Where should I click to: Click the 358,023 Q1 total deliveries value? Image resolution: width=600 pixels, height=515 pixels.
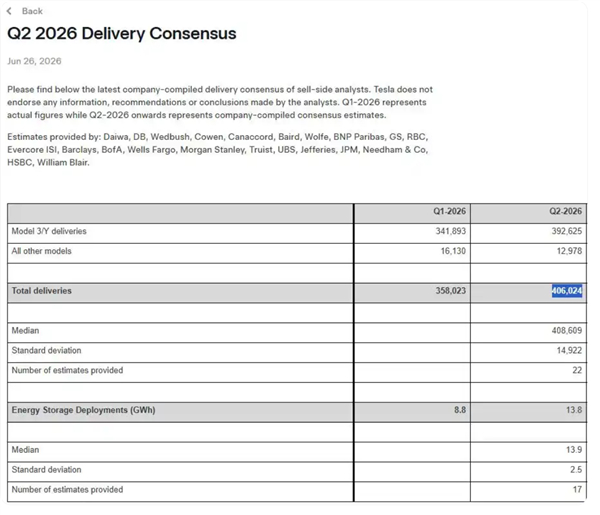click(451, 291)
